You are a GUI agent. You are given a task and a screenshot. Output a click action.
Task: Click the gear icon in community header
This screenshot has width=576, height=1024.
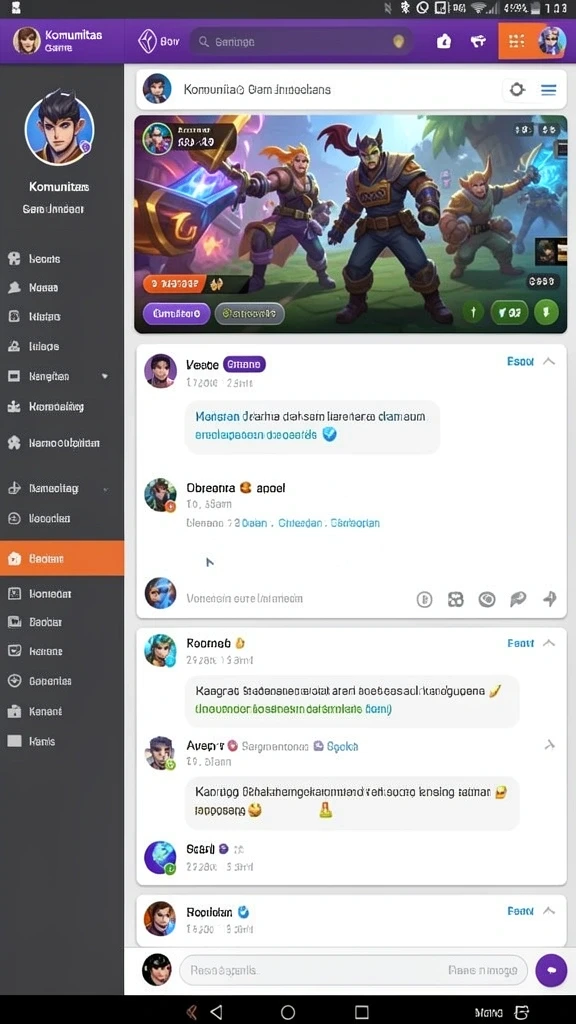click(517, 89)
